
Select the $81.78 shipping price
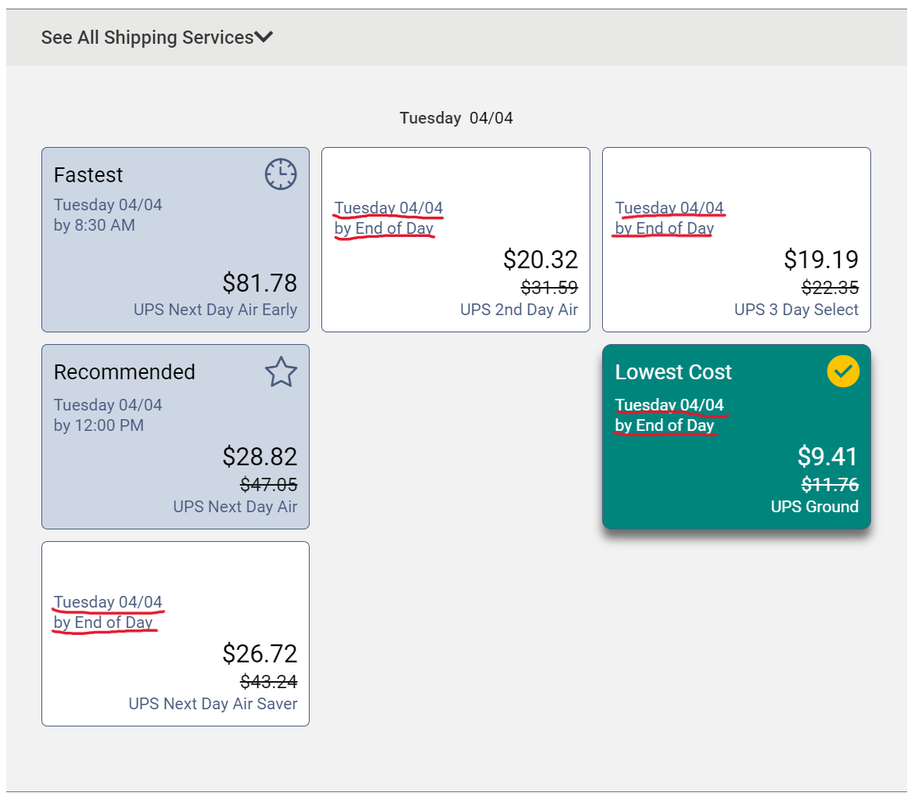260,283
